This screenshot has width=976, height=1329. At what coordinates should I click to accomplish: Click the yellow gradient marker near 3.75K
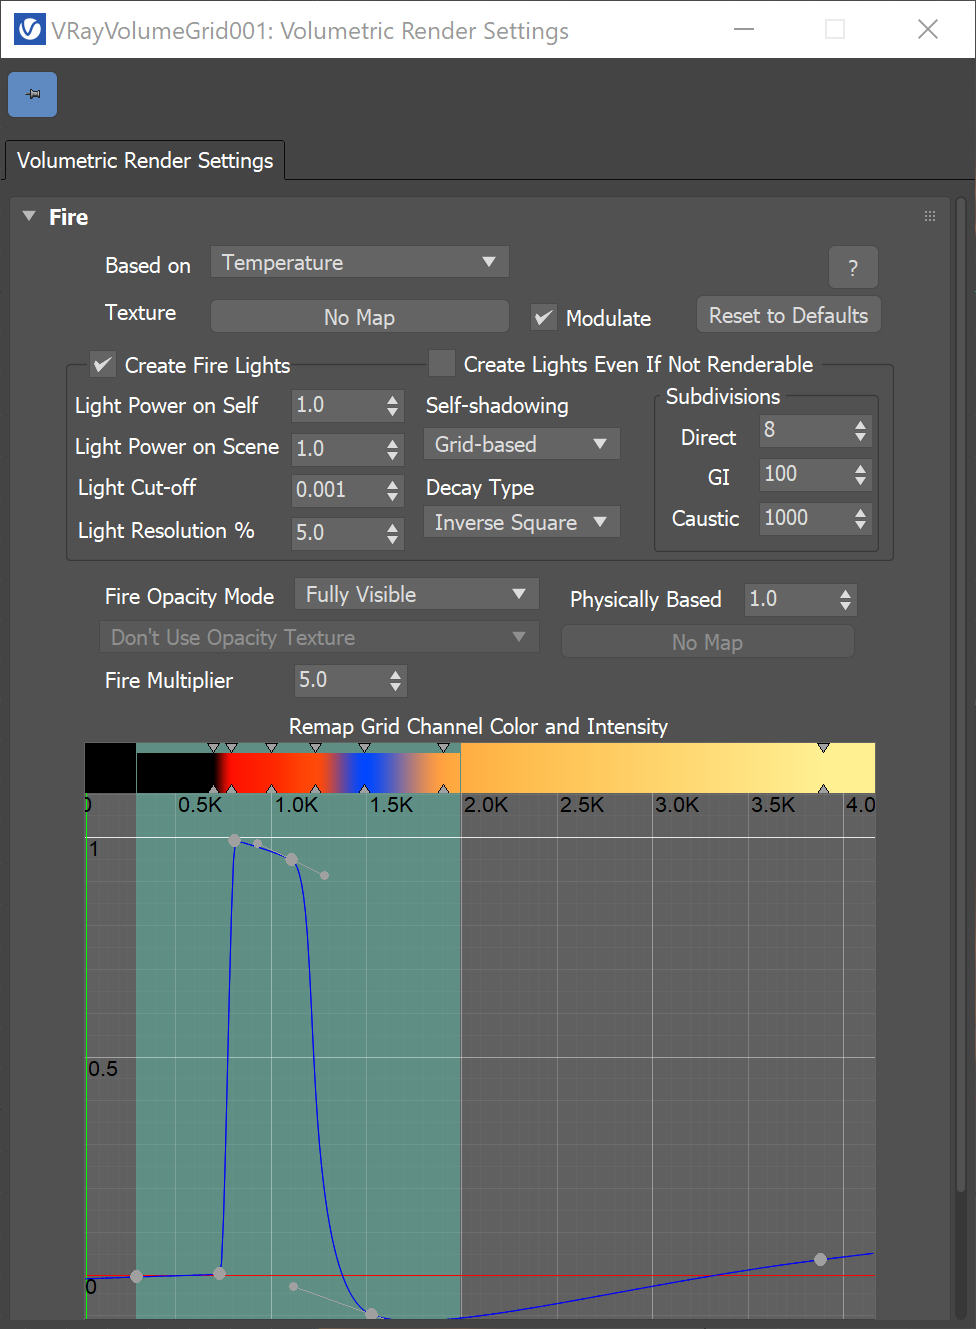(823, 748)
